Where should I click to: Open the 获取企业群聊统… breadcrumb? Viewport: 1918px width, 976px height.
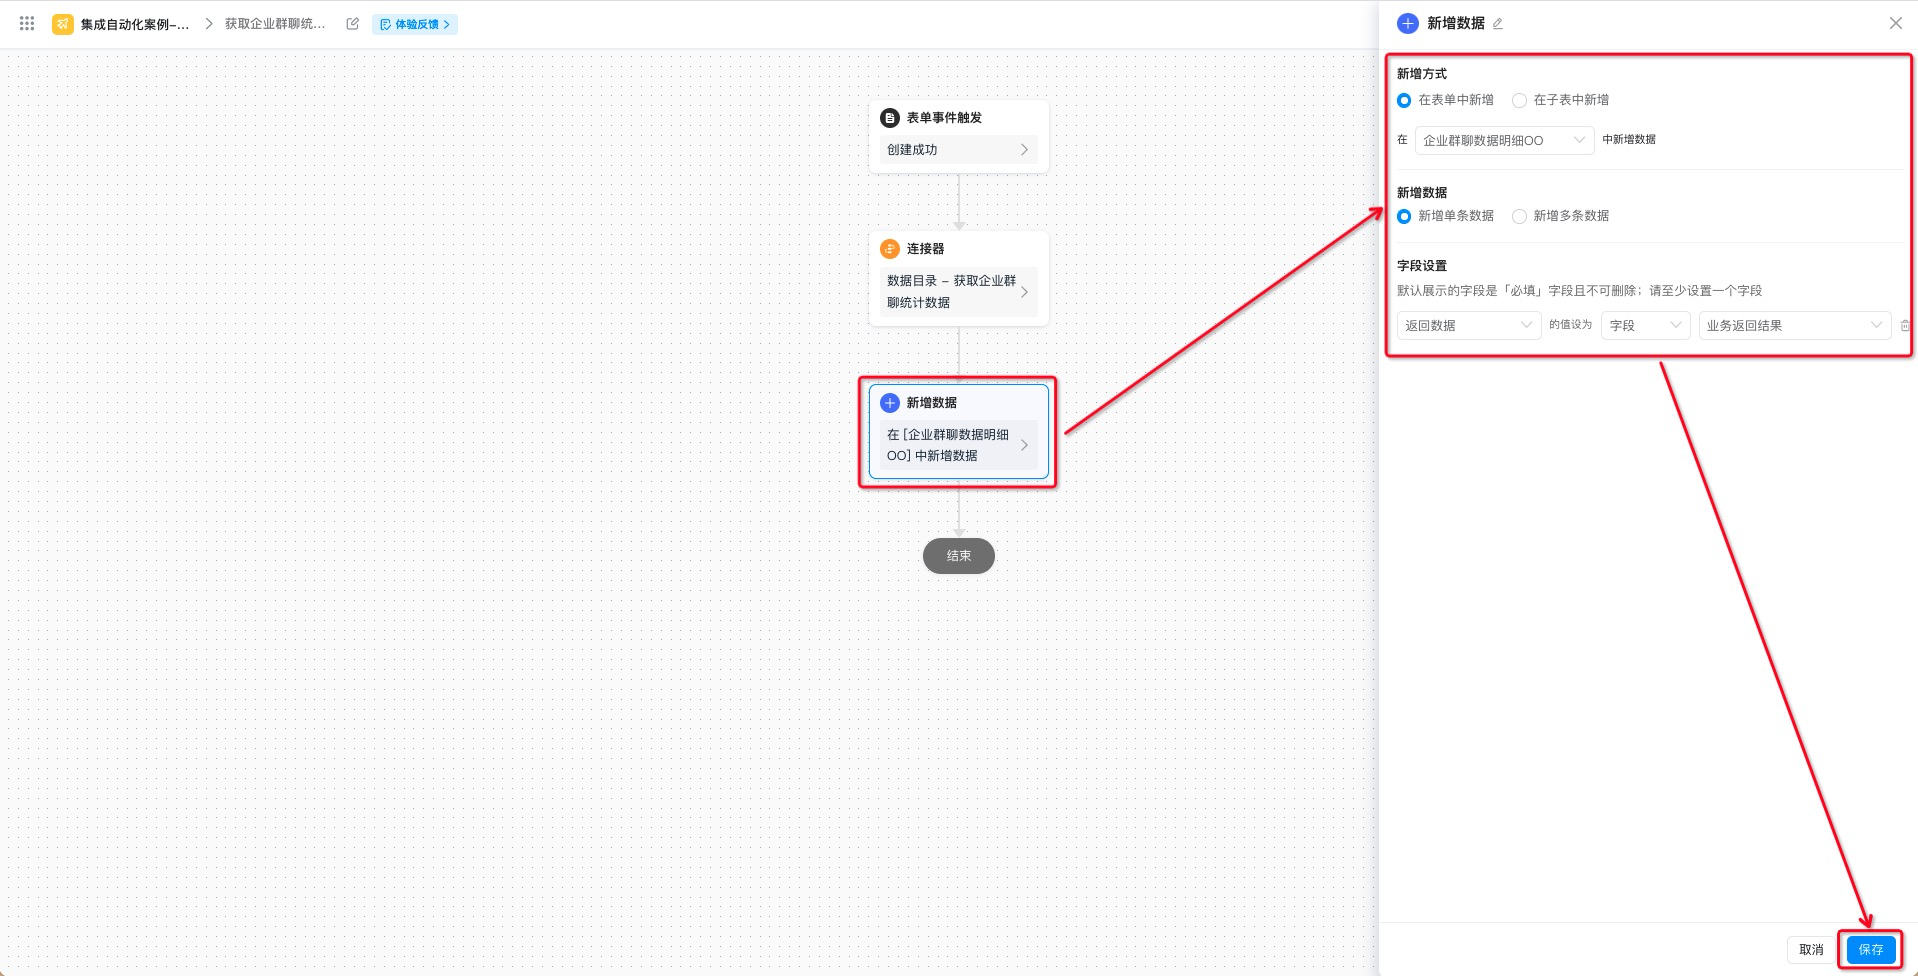click(x=275, y=24)
